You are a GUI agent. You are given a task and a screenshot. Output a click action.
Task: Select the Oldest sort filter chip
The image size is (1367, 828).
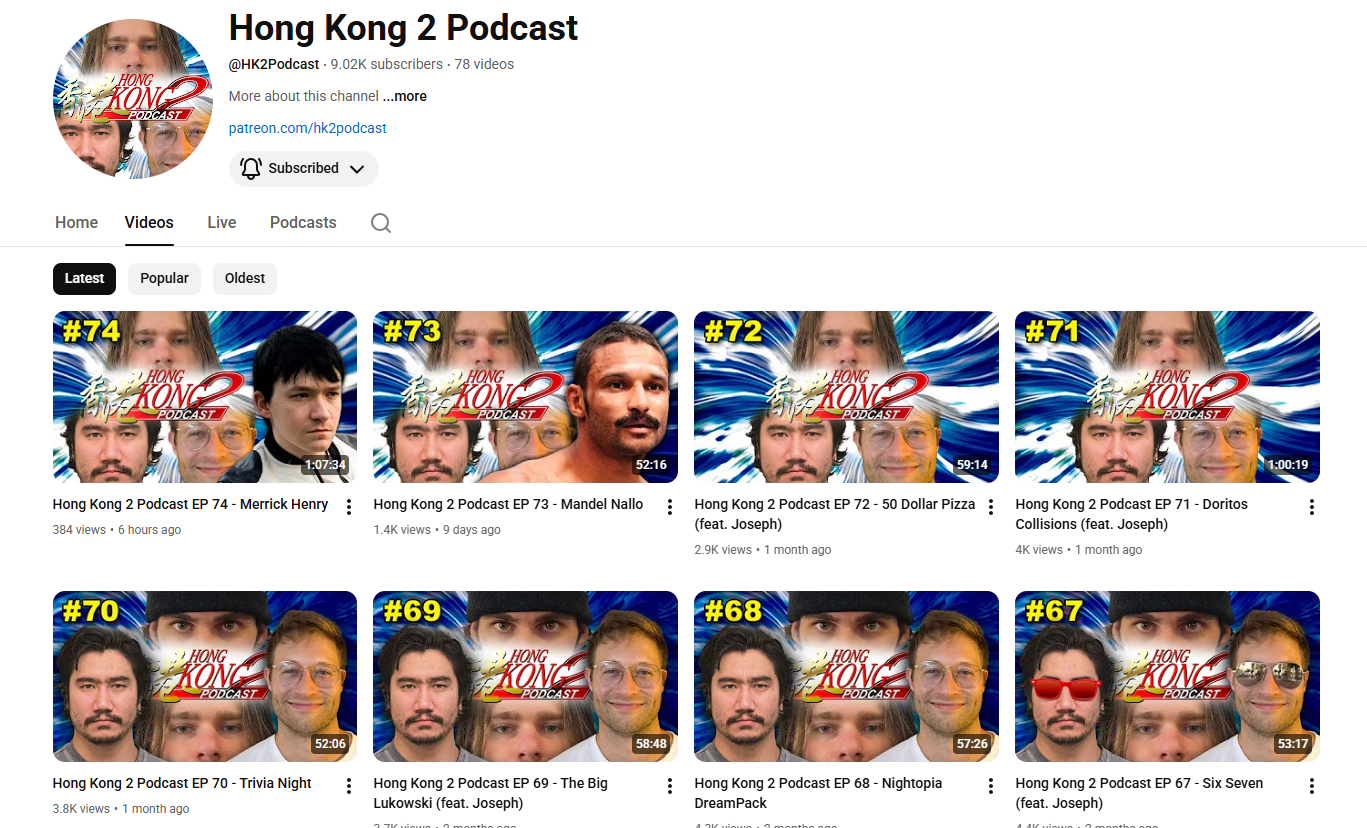(x=245, y=278)
